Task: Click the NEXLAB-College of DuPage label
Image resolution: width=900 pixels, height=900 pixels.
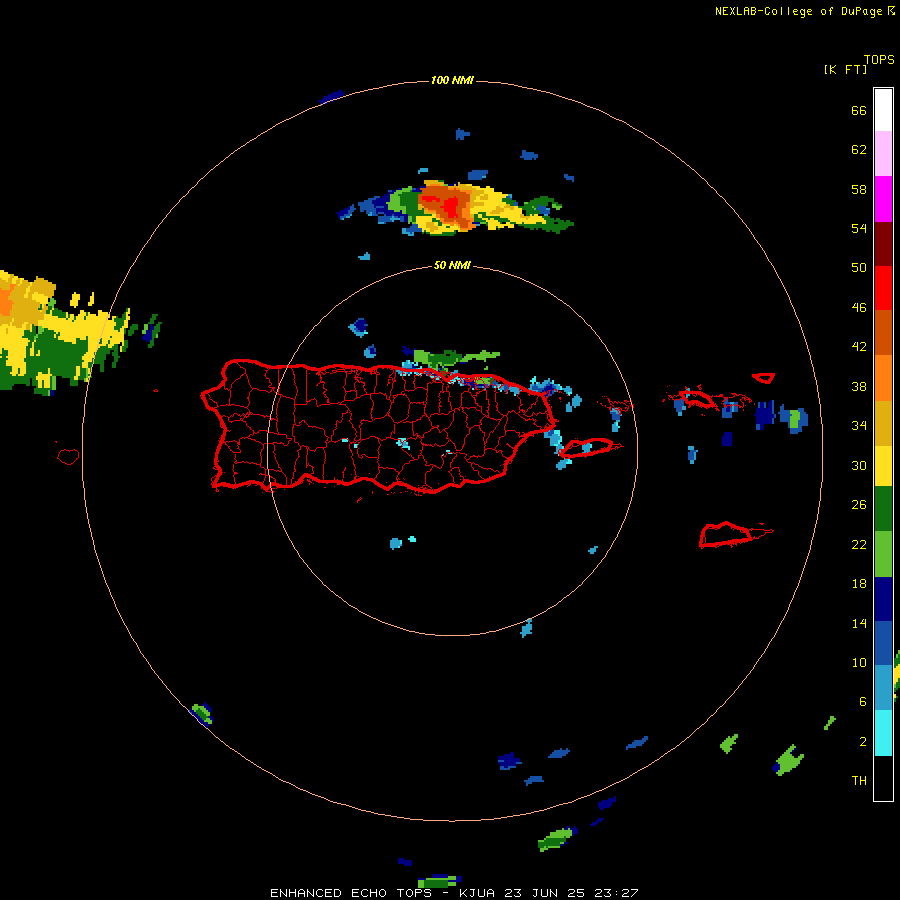Action: tap(798, 11)
